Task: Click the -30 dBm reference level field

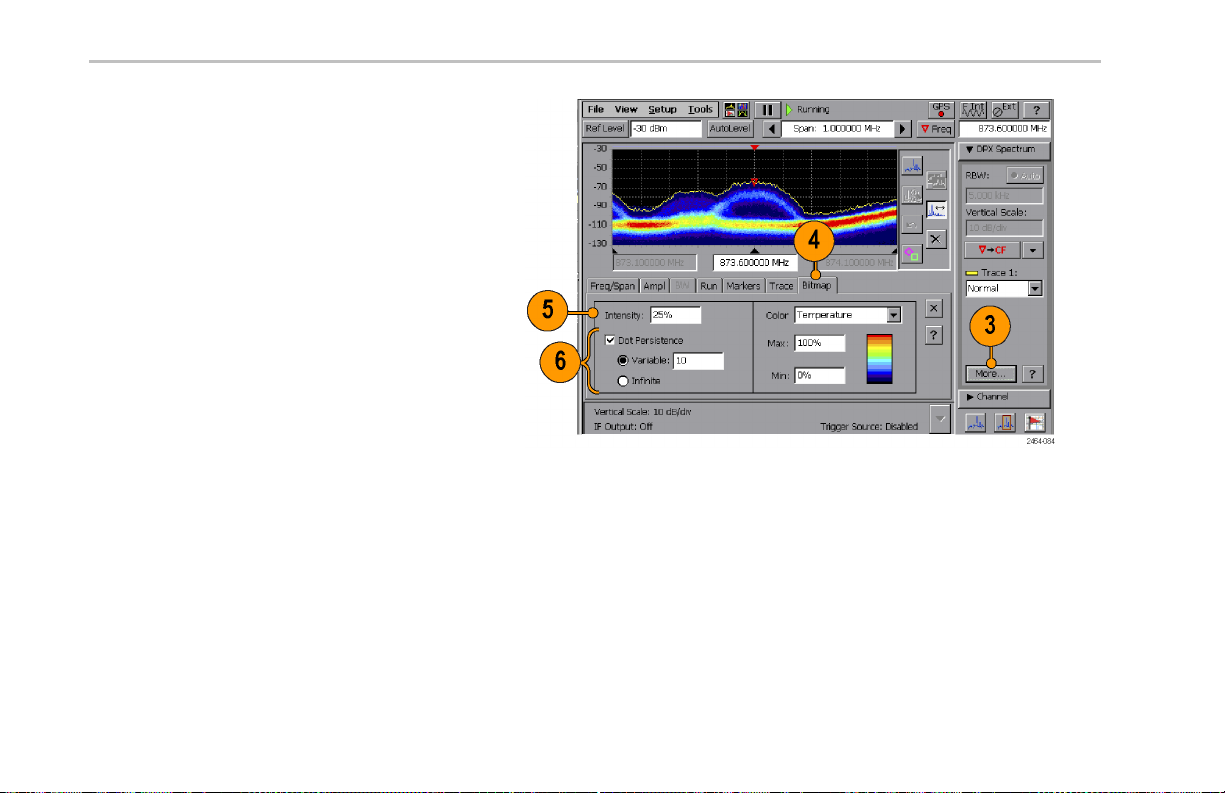Action: [666, 129]
